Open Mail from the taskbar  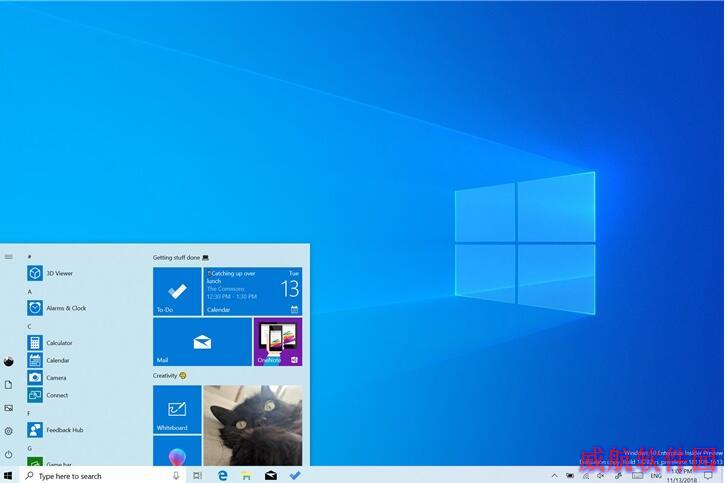(x=271, y=475)
